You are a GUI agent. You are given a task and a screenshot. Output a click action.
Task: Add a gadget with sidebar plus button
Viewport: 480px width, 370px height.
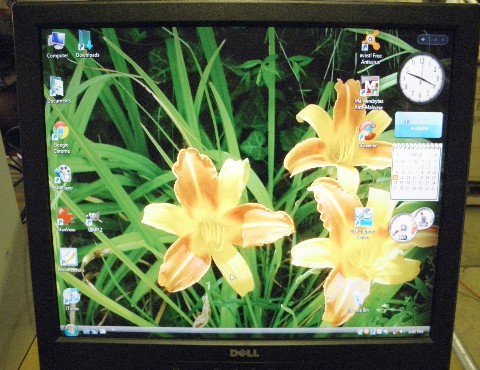(423, 39)
